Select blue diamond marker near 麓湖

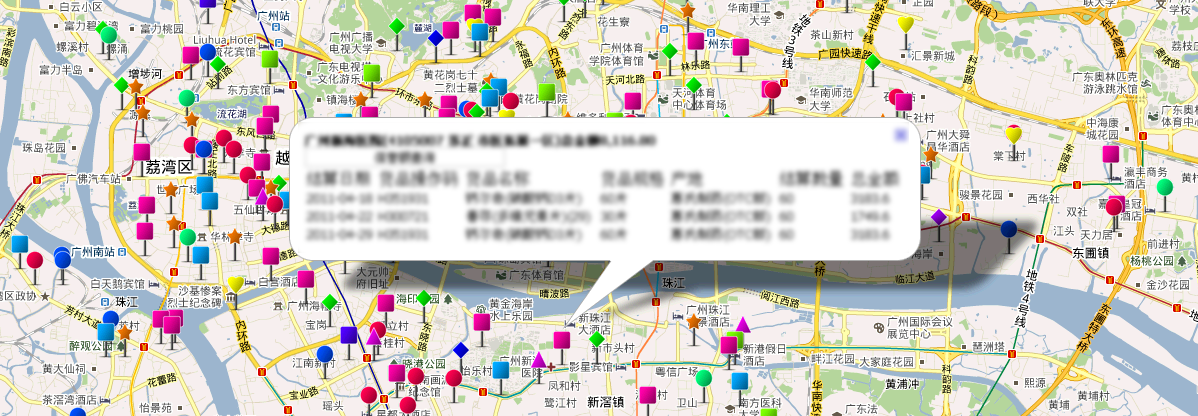pos(436,38)
